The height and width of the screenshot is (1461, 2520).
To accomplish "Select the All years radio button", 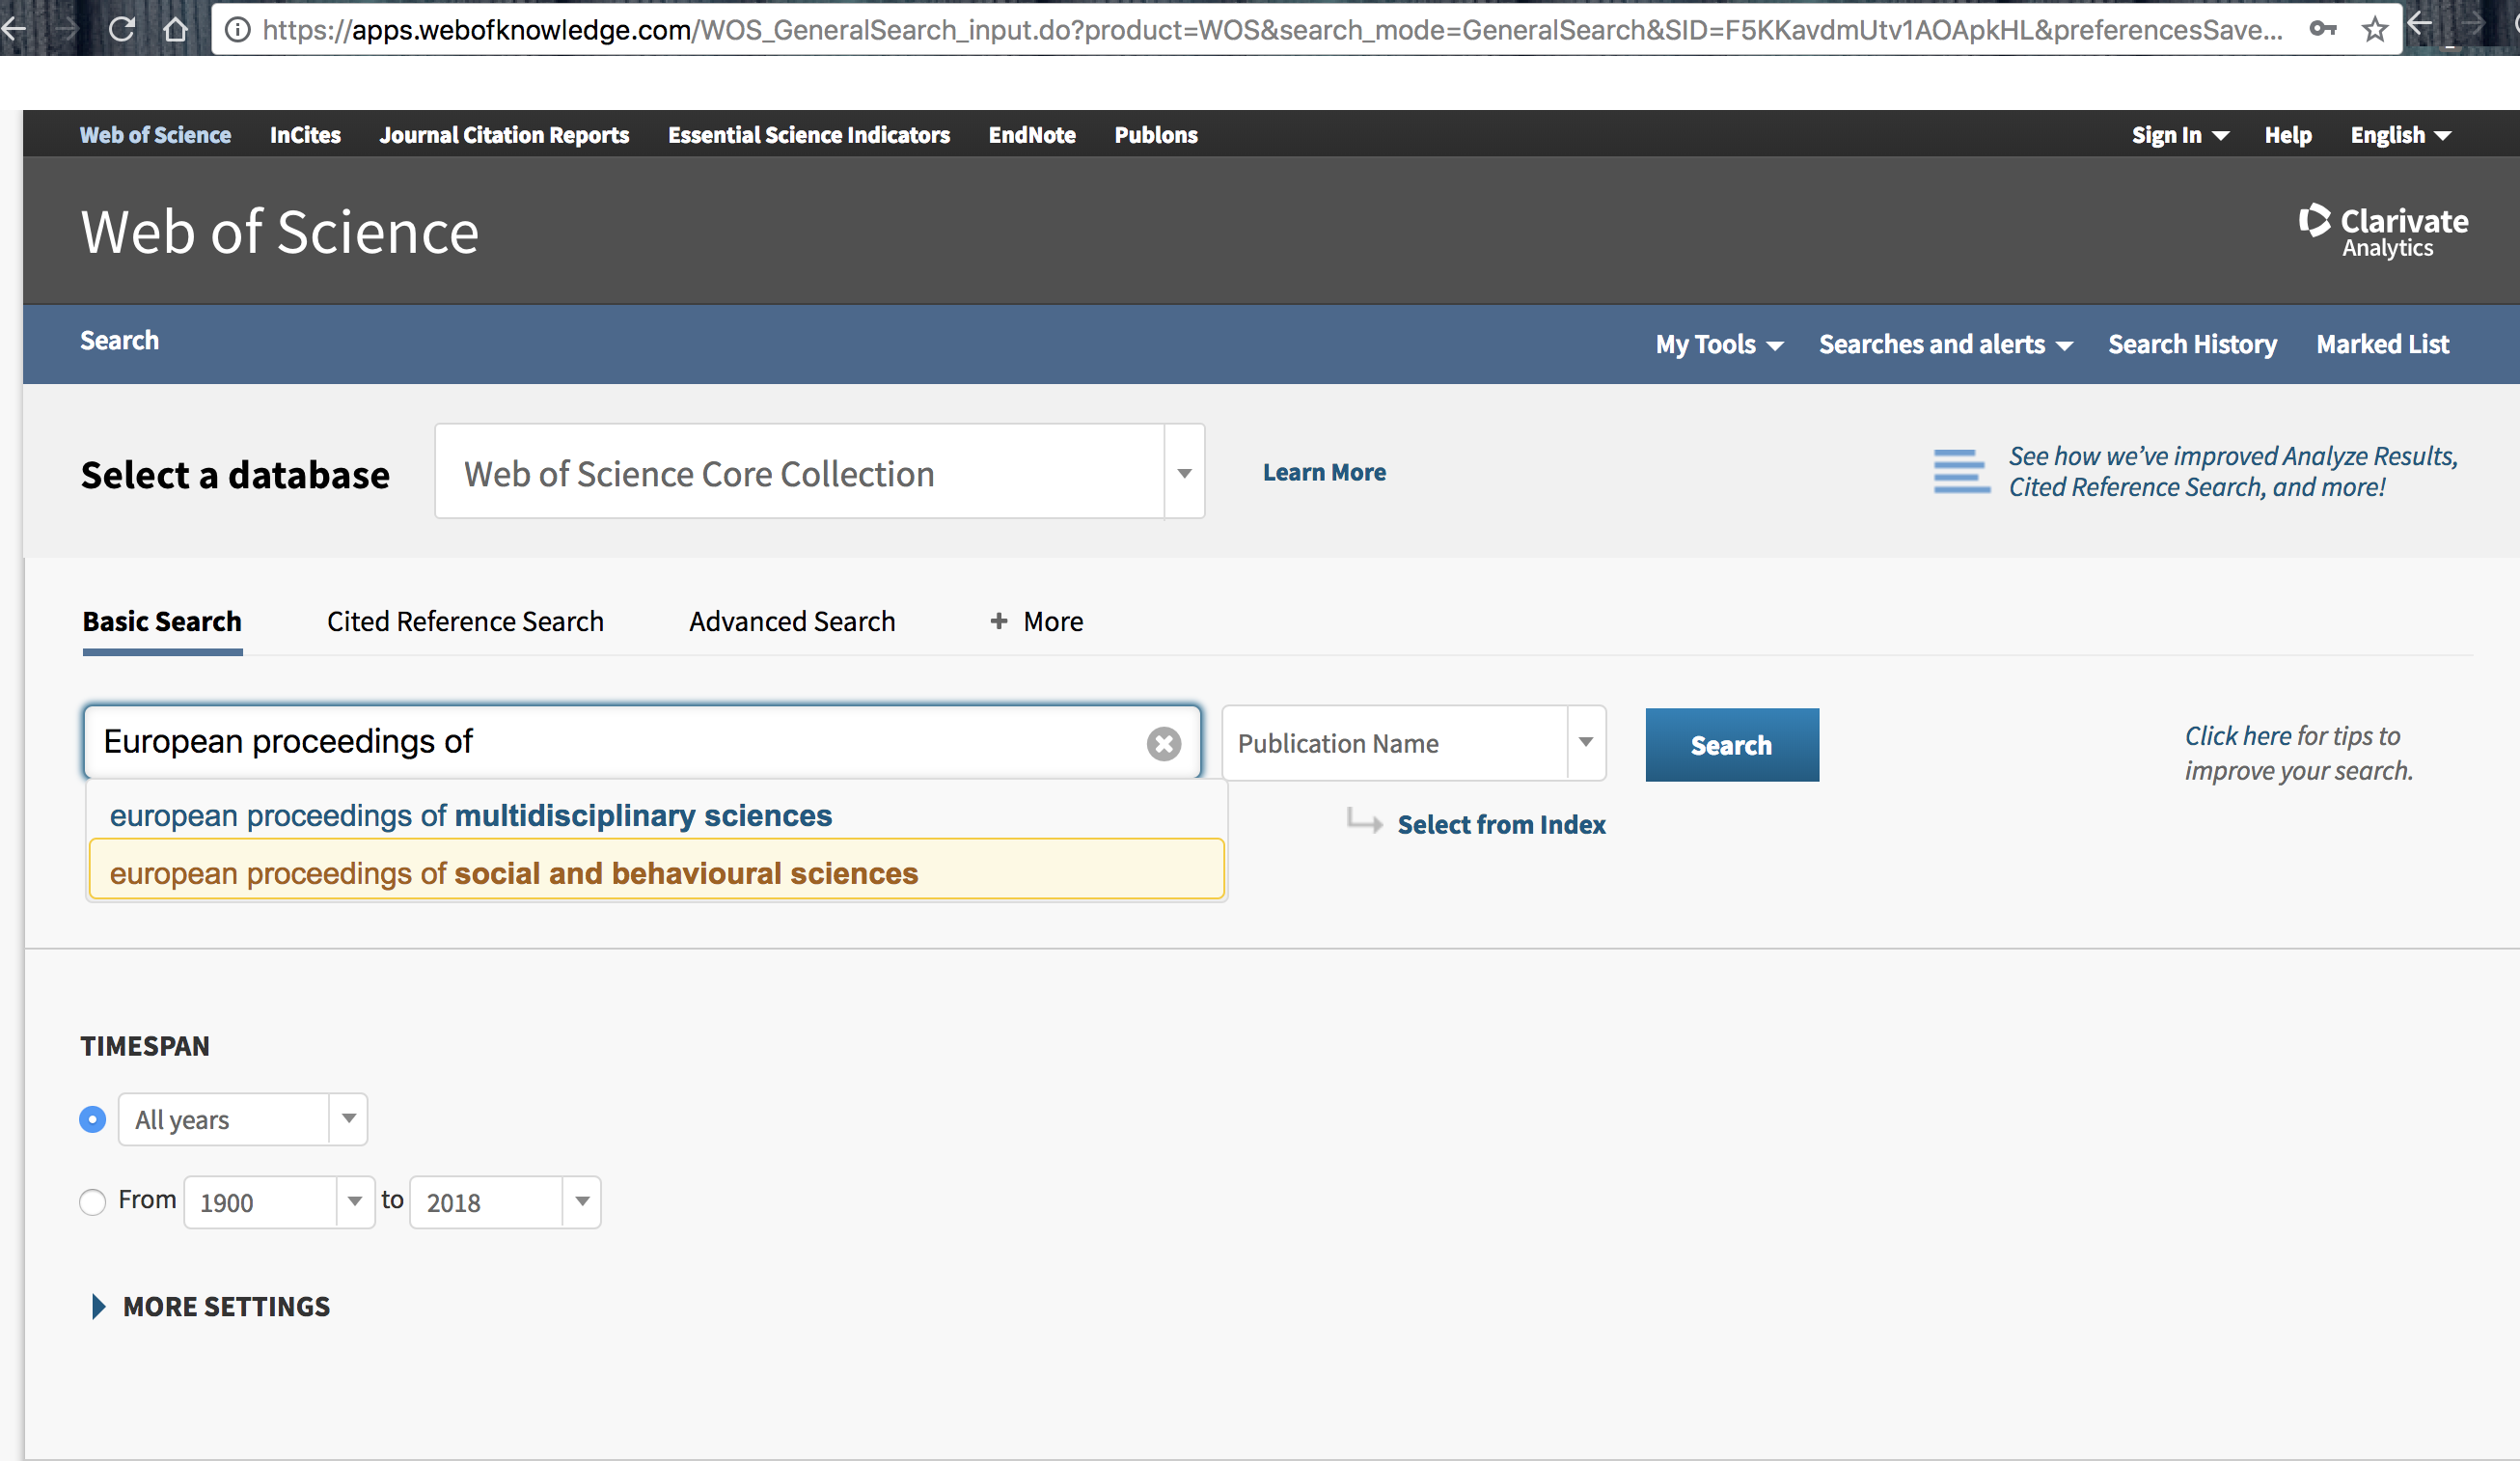I will 92,1119.
